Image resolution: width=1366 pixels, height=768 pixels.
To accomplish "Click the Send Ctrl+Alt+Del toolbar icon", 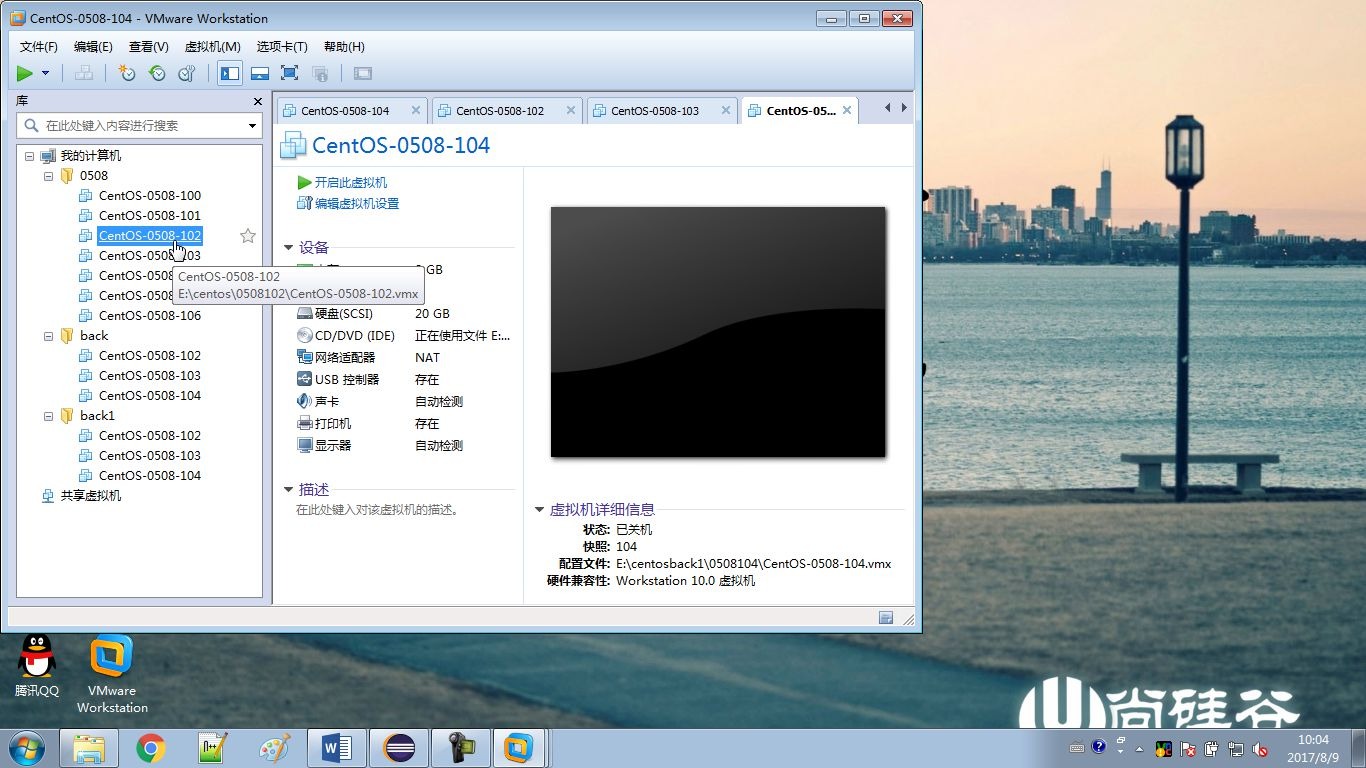I will pyautogui.click(x=85, y=73).
